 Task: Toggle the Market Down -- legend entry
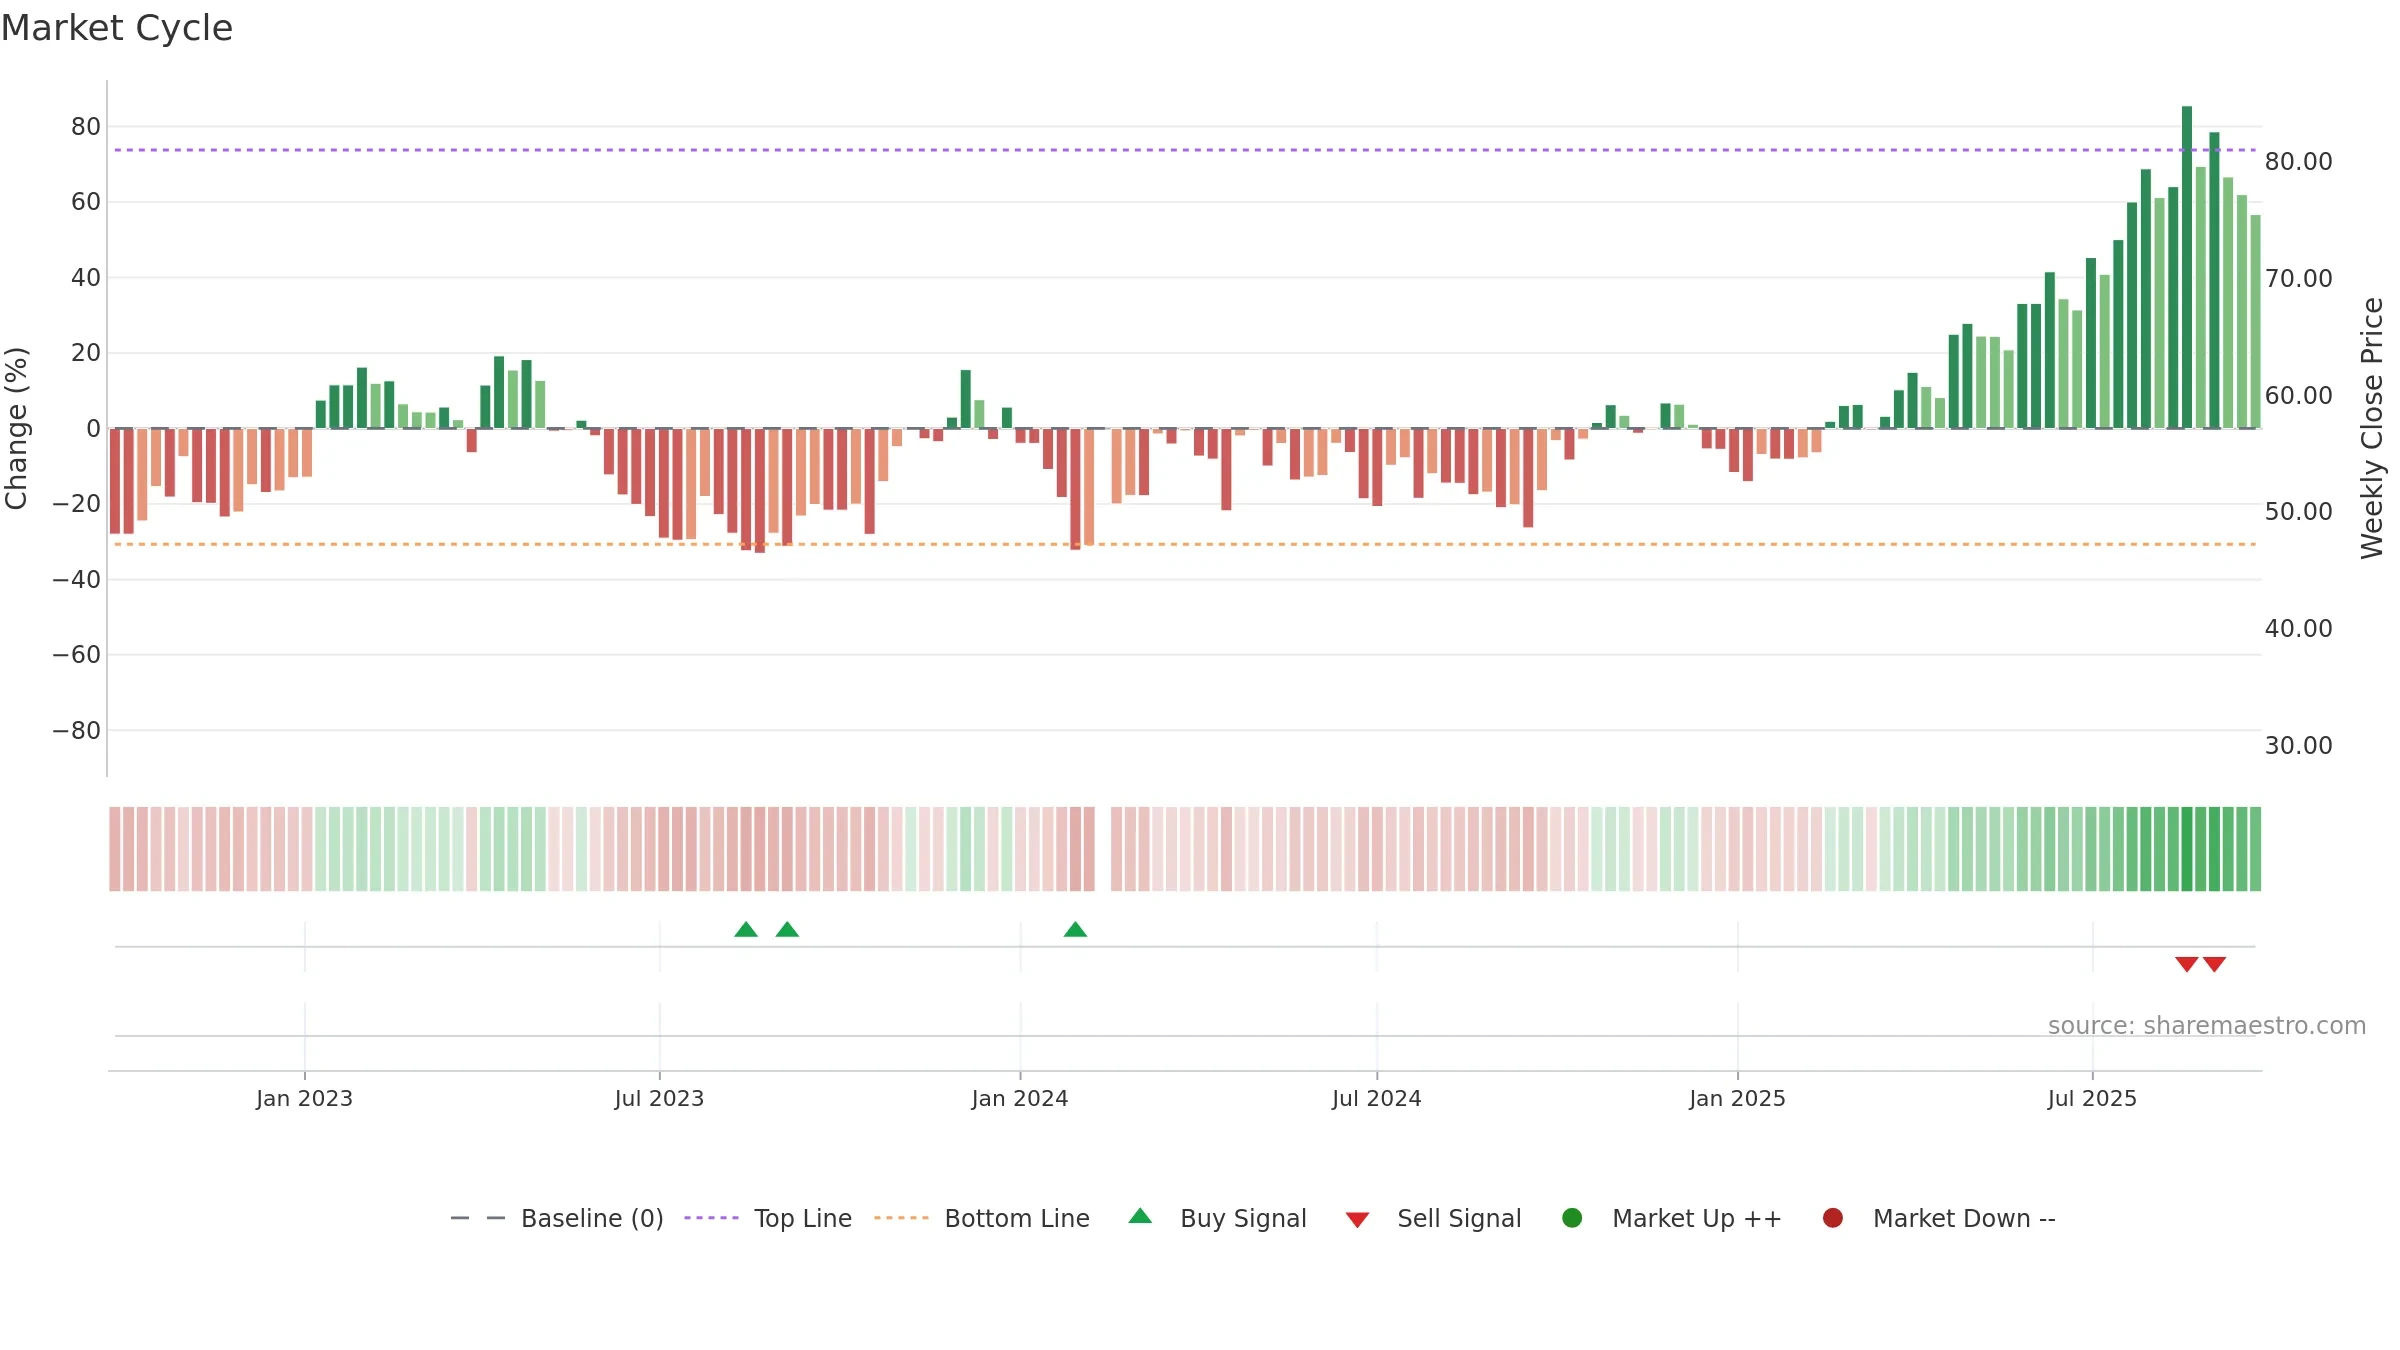click(x=1939, y=1218)
